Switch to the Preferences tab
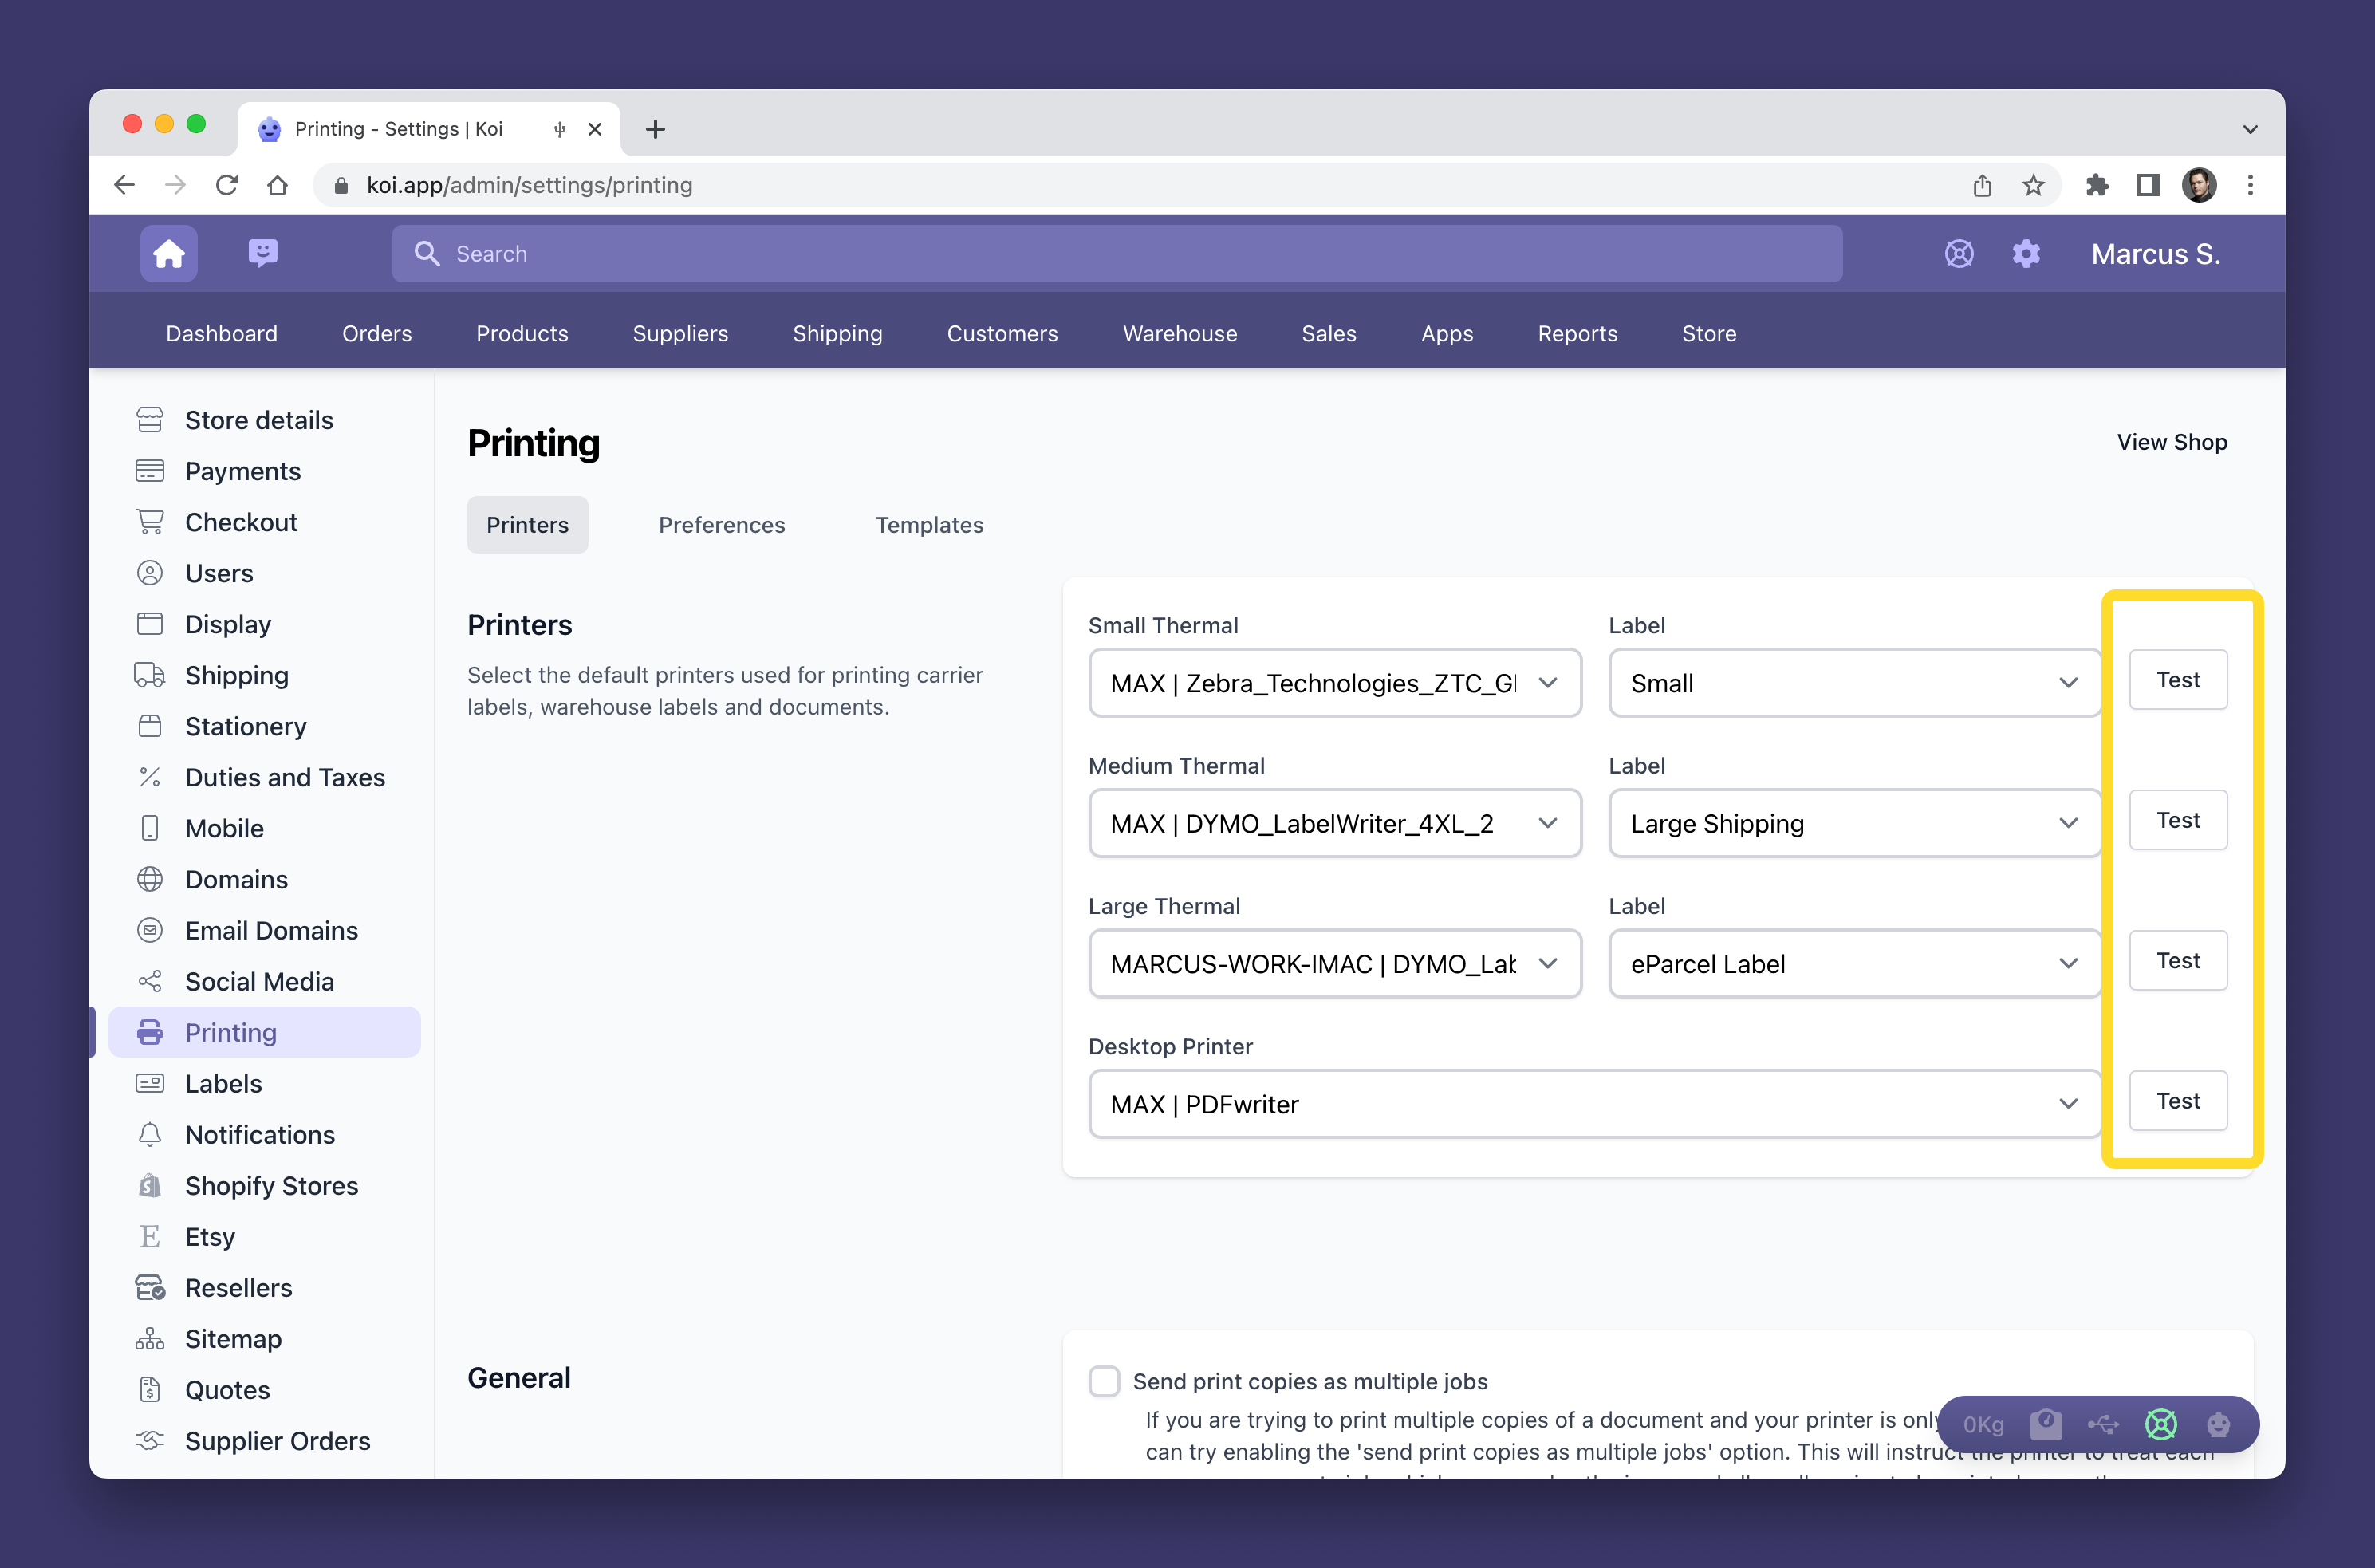The height and width of the screenshot is (1568, 2375). pyautogui.click(x=721, y=525)
